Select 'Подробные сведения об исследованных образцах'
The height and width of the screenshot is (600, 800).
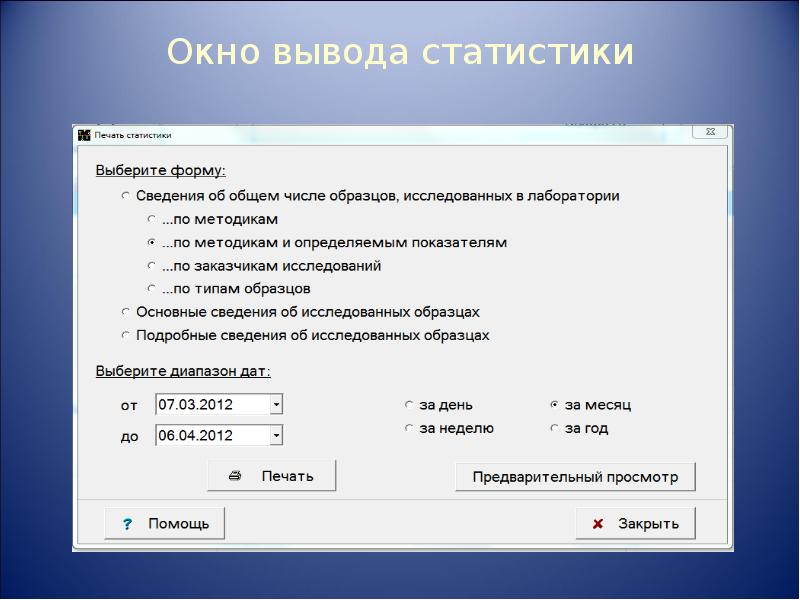(x=125, y=336)
